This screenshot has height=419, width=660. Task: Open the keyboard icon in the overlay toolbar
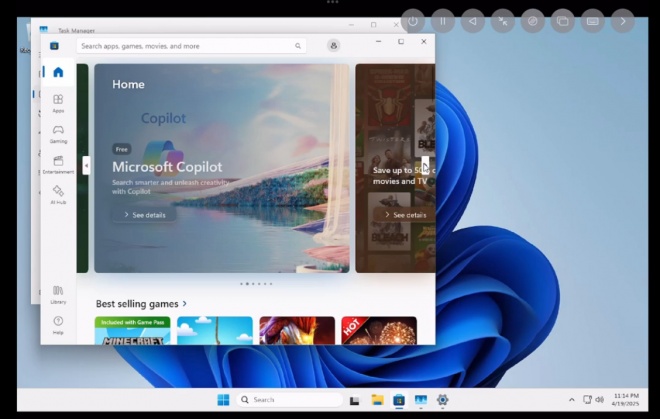593,21
